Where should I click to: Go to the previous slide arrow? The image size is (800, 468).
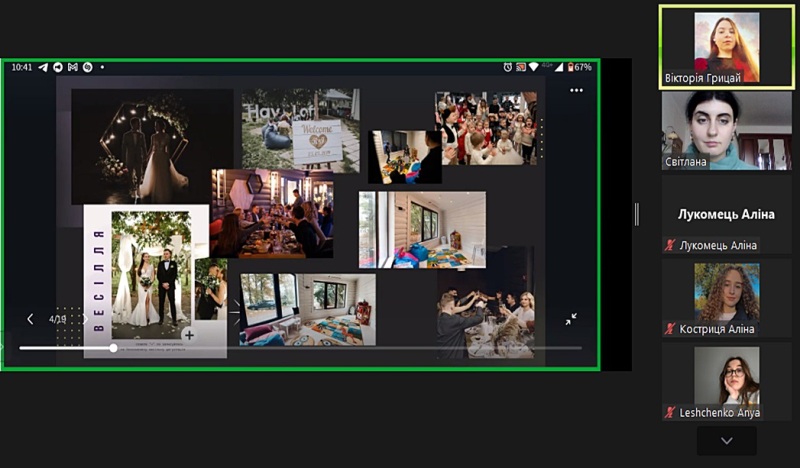[x=30, y=319]
